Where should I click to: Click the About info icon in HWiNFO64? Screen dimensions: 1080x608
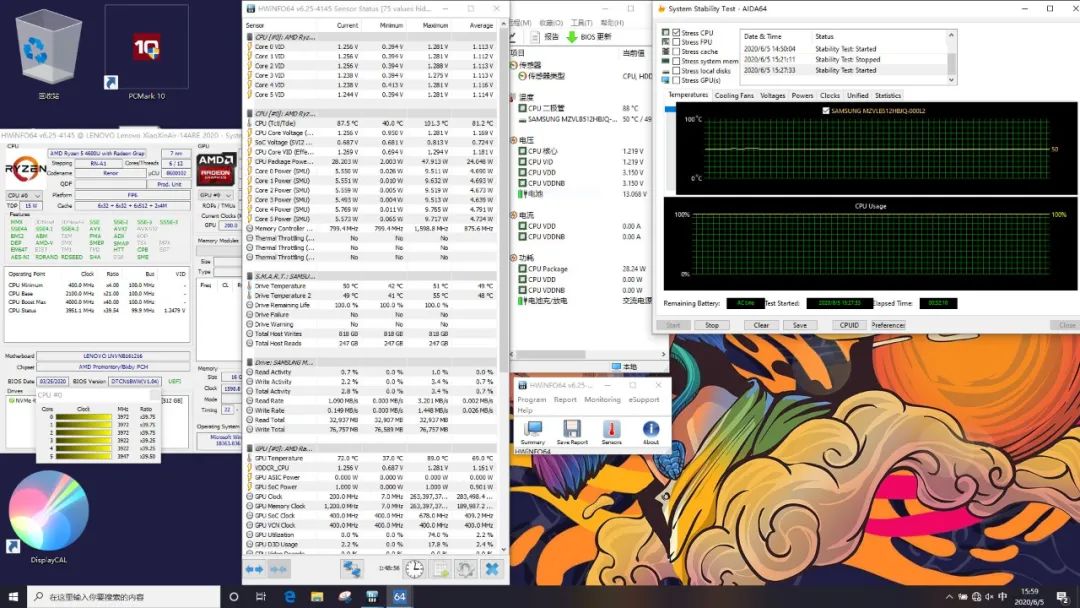point(651,430)
